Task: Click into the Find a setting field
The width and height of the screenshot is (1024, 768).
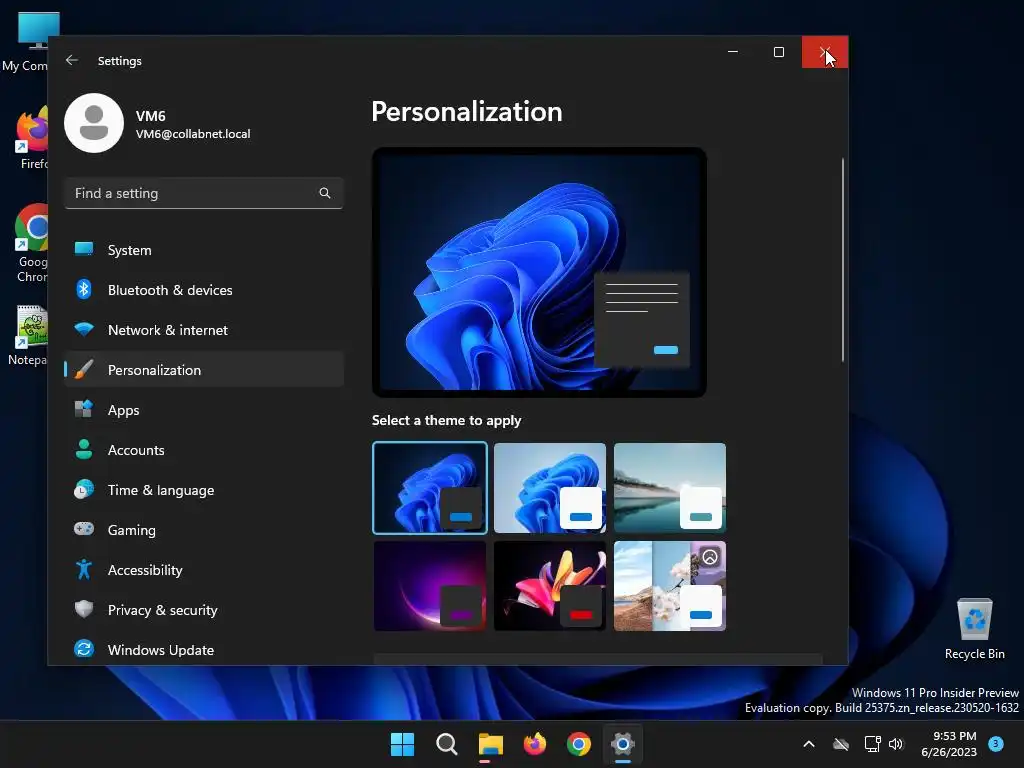Action: point(204,193)
